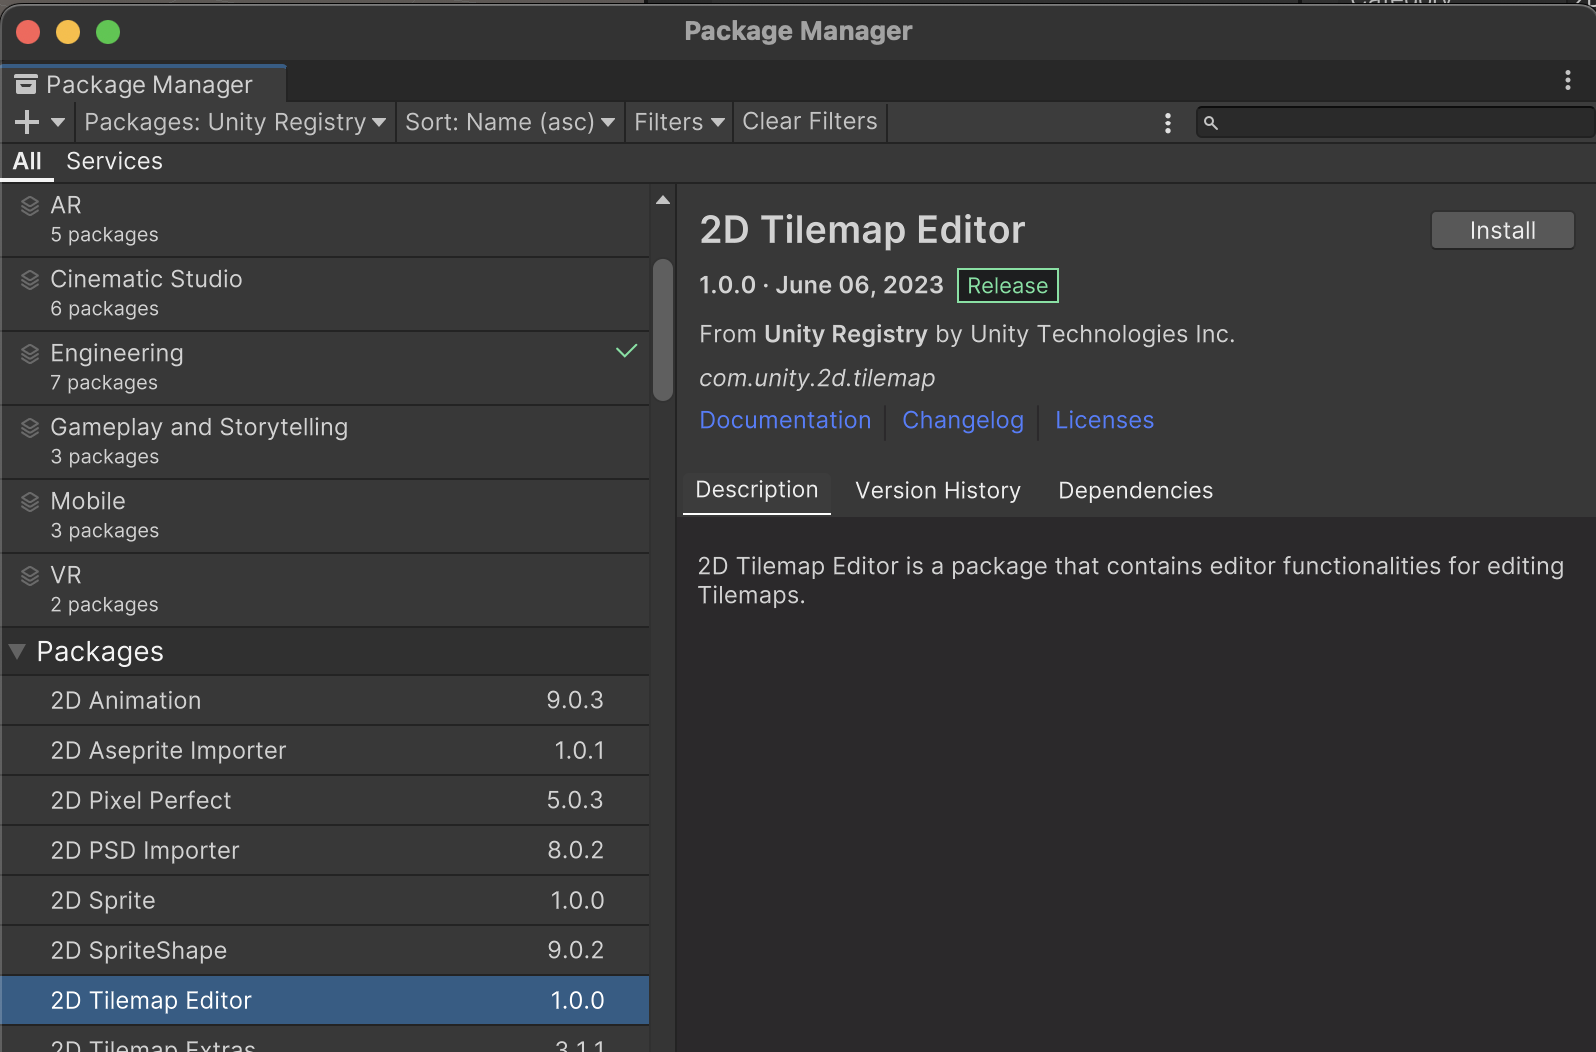The height and width of the screenshot is (1052, 1596).
Task: Select 2D Pixel Perfect package
Action: tap(325, 801)
